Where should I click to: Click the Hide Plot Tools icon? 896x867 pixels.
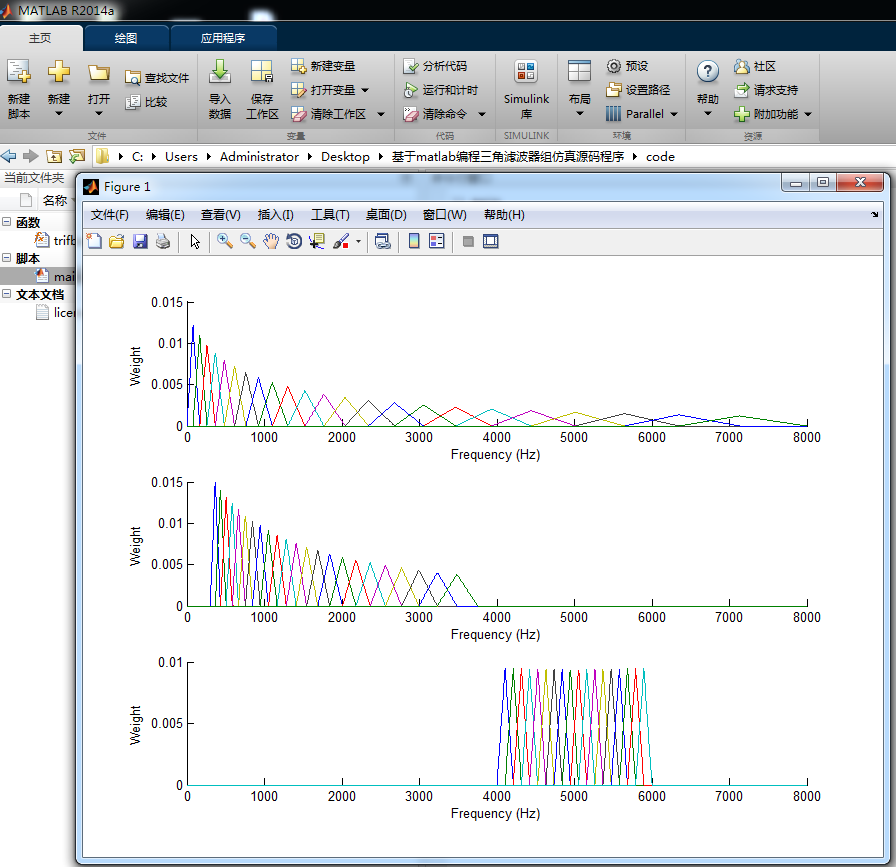[468, 241]
